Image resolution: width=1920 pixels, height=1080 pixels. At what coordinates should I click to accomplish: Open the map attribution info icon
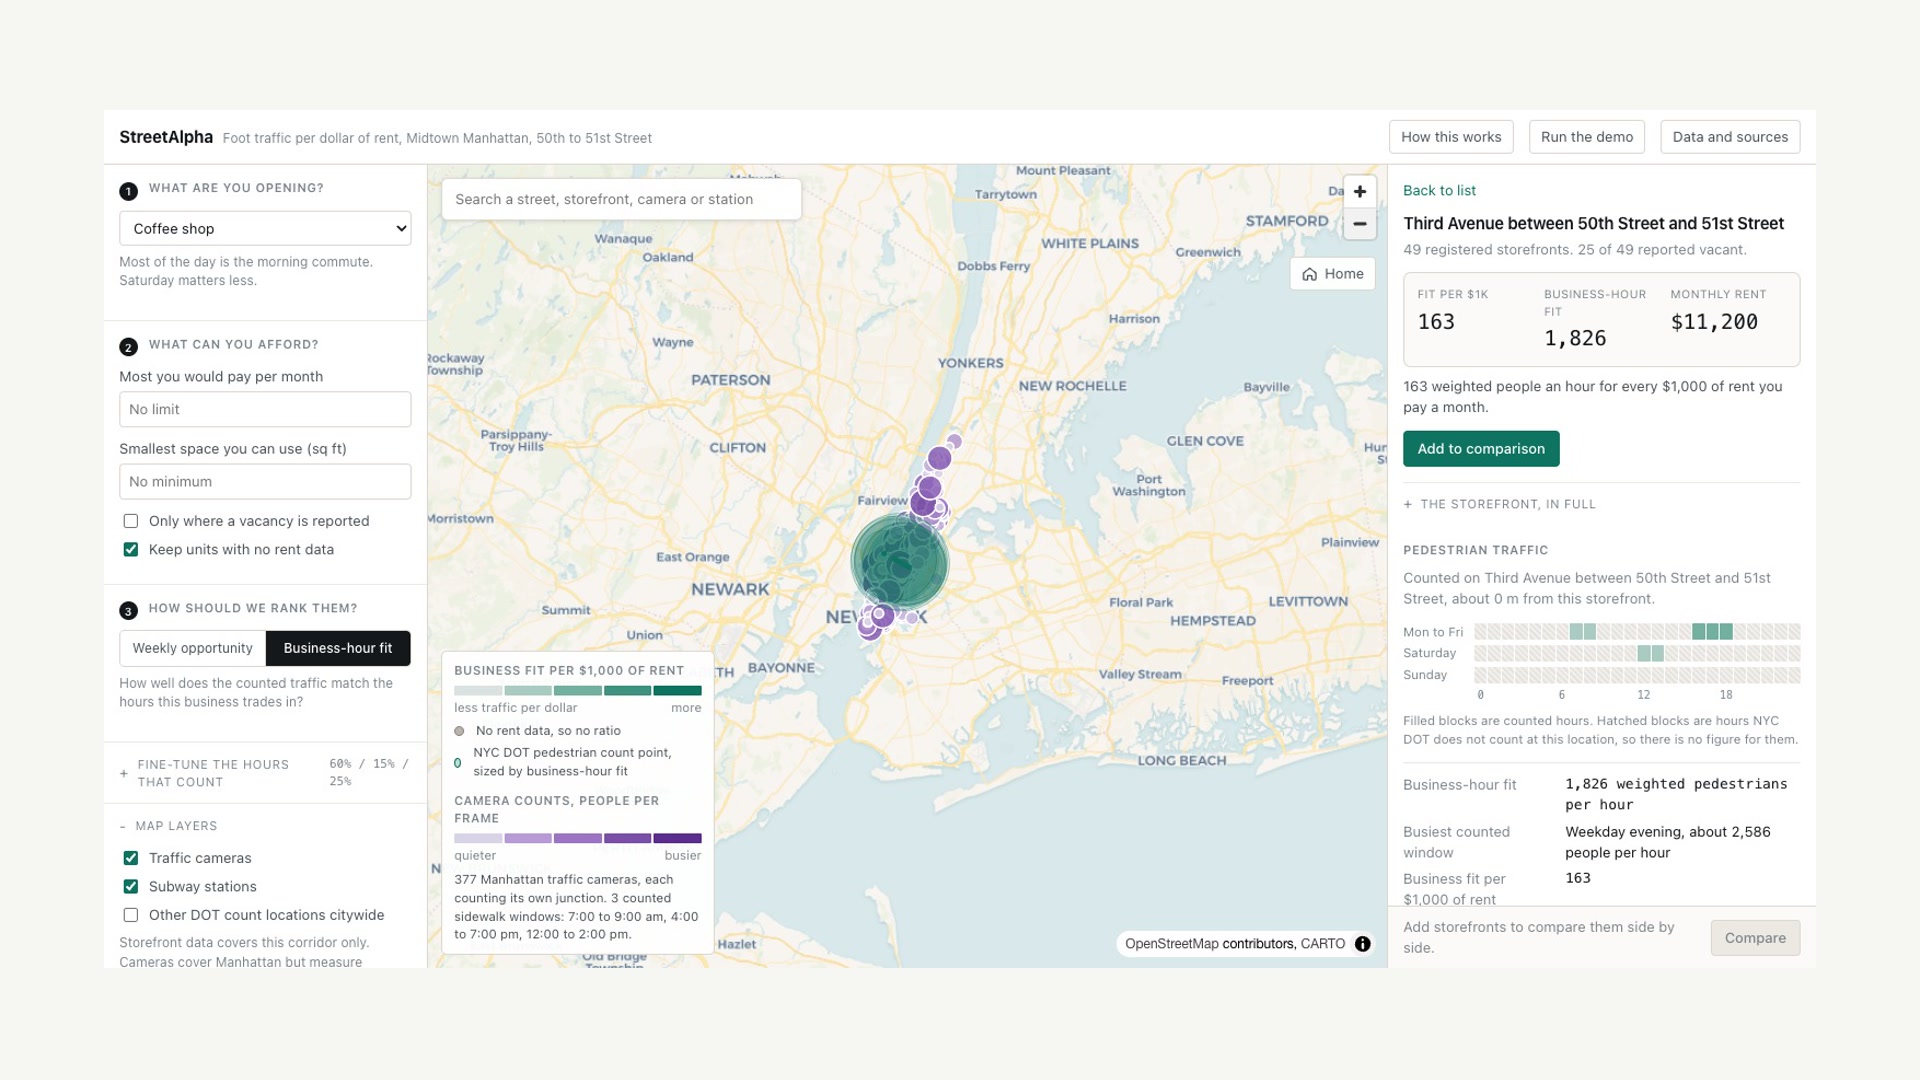[x=1362, y=944]
